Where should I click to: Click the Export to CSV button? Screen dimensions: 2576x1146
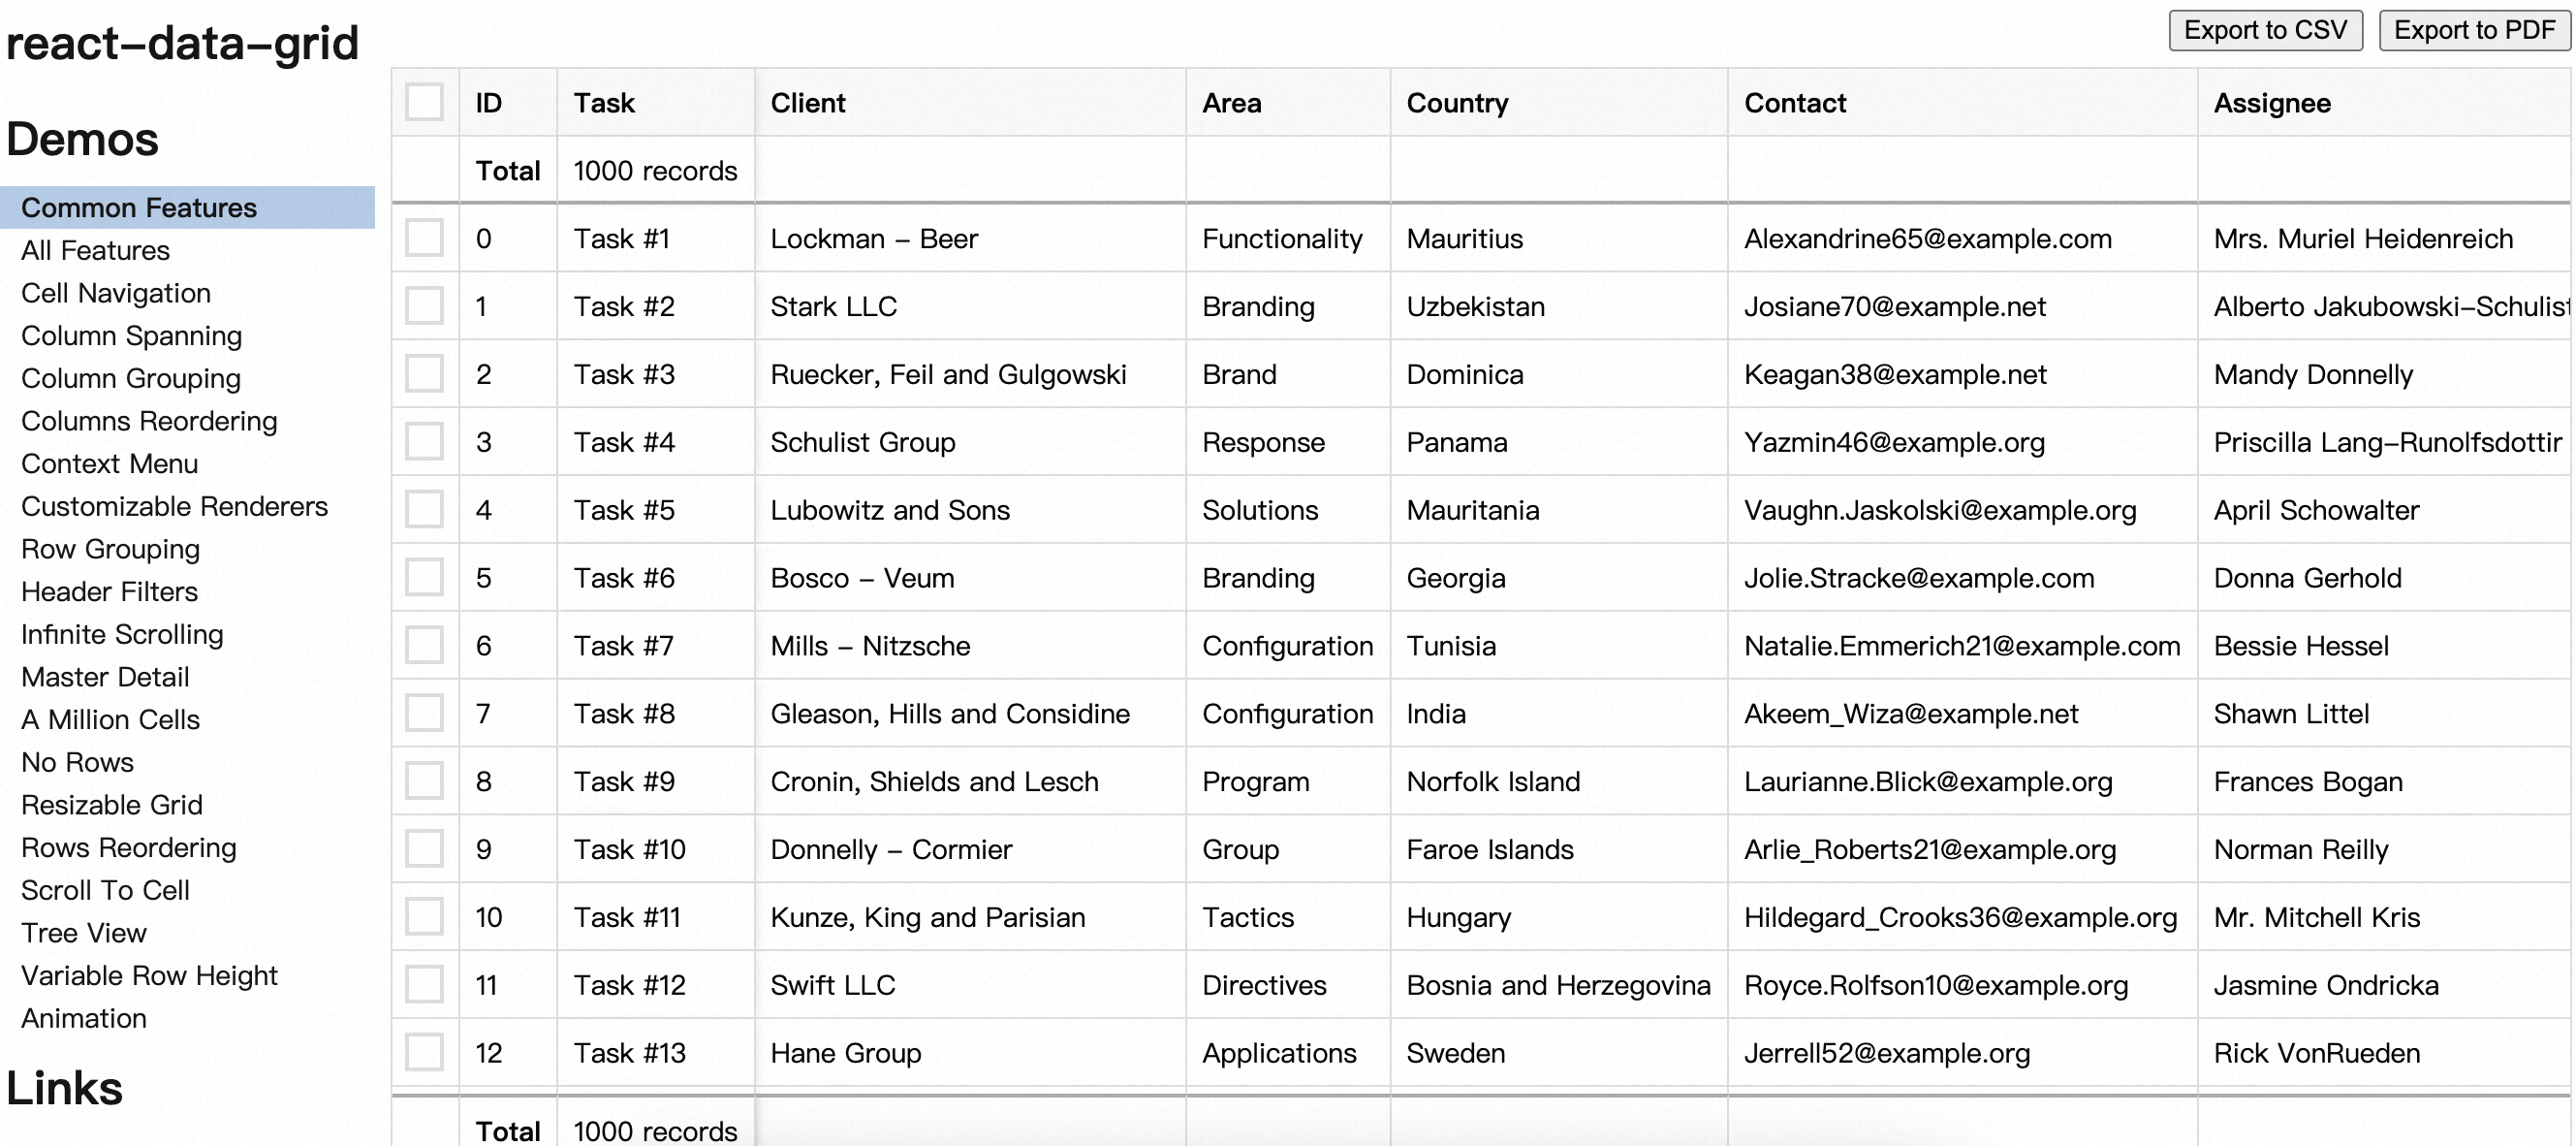pyautogui.click(x=2264, y=30)
